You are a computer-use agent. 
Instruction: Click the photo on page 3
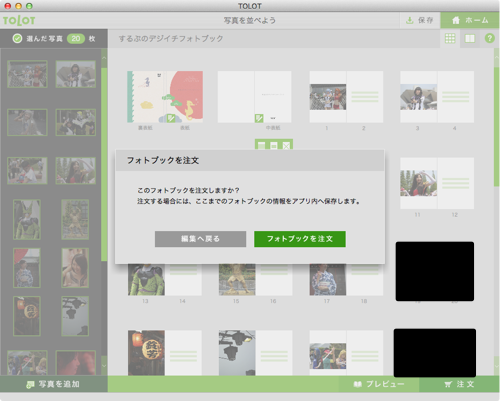[x=419, y=97]
